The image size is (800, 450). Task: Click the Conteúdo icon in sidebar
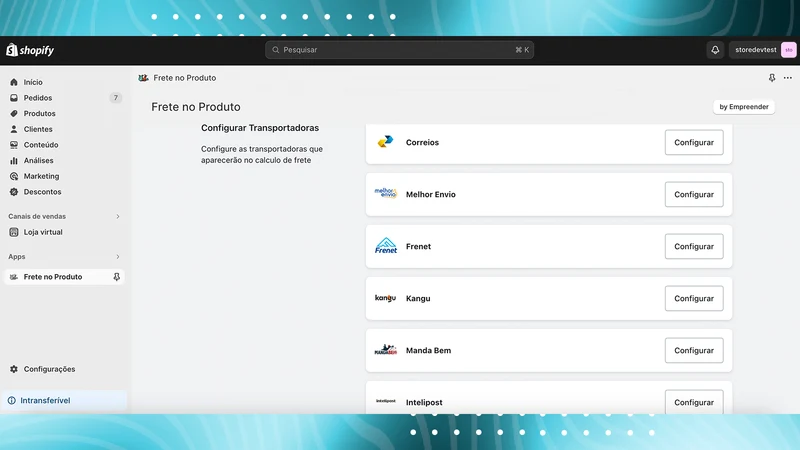tap(14, 145)
